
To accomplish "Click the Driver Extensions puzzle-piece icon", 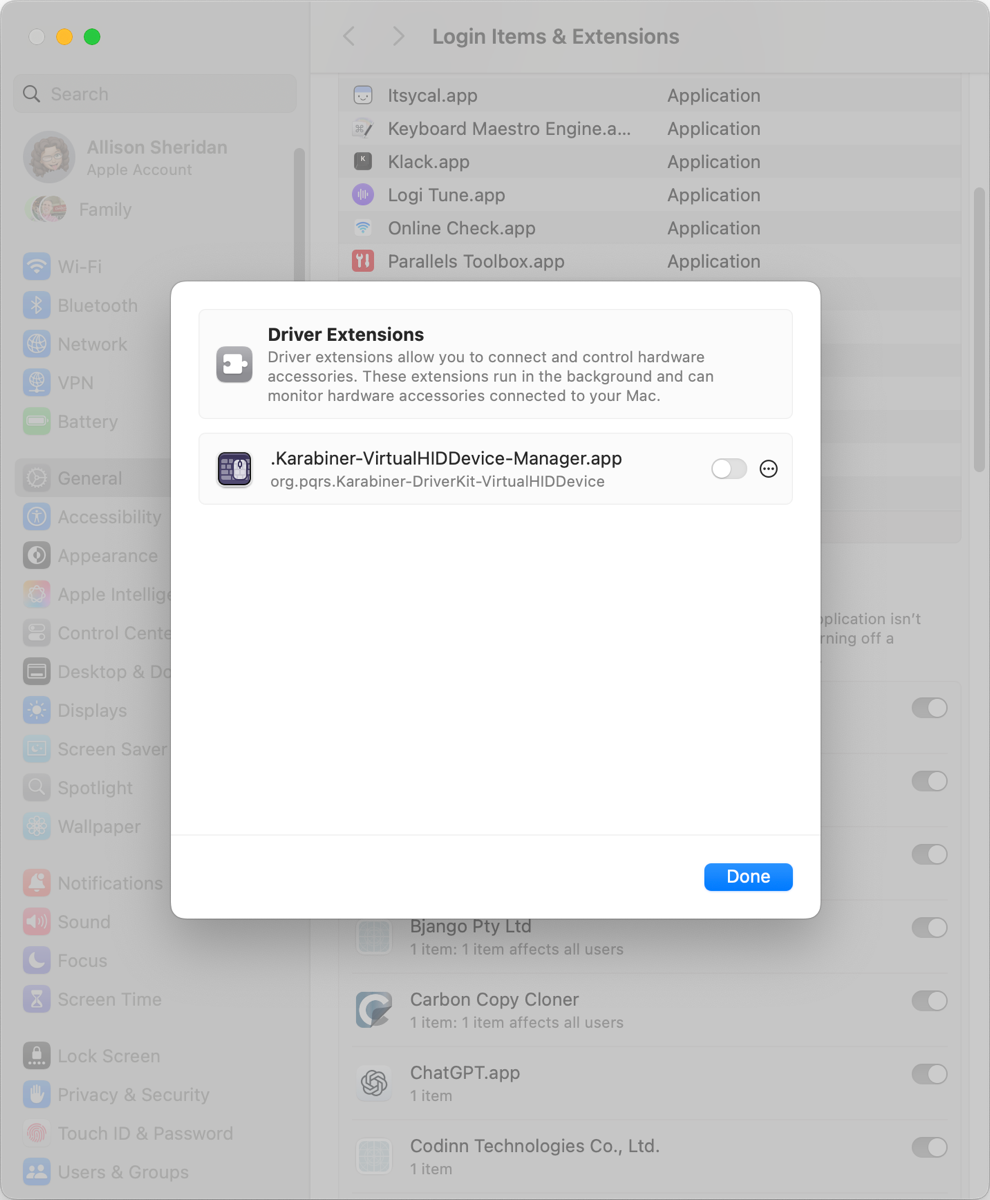I will click(233, 364).
